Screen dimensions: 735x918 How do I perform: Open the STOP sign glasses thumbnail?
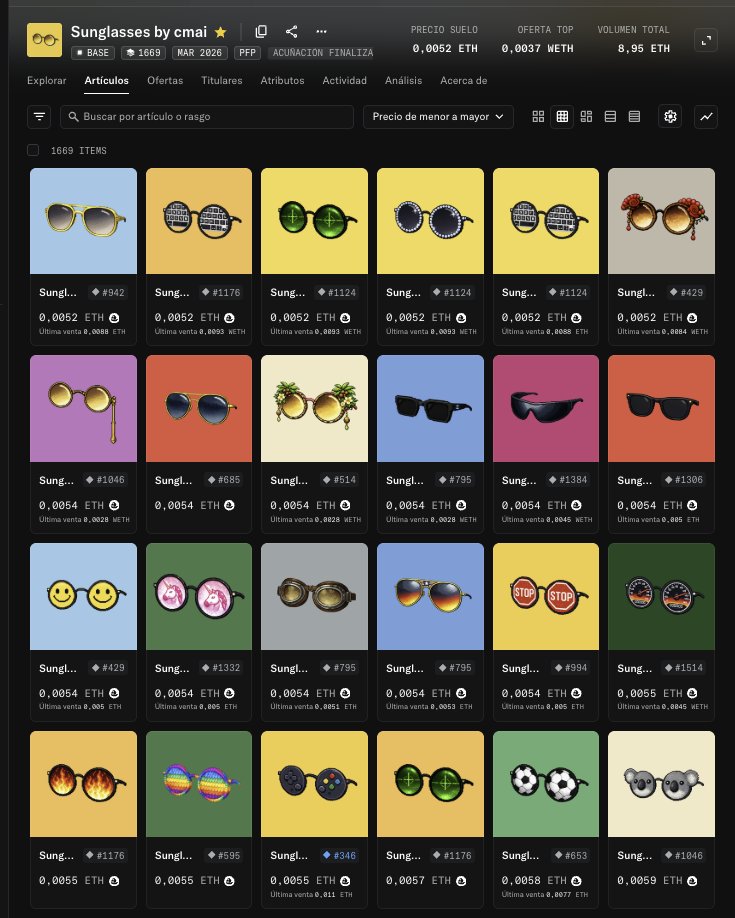click(546, 597)
